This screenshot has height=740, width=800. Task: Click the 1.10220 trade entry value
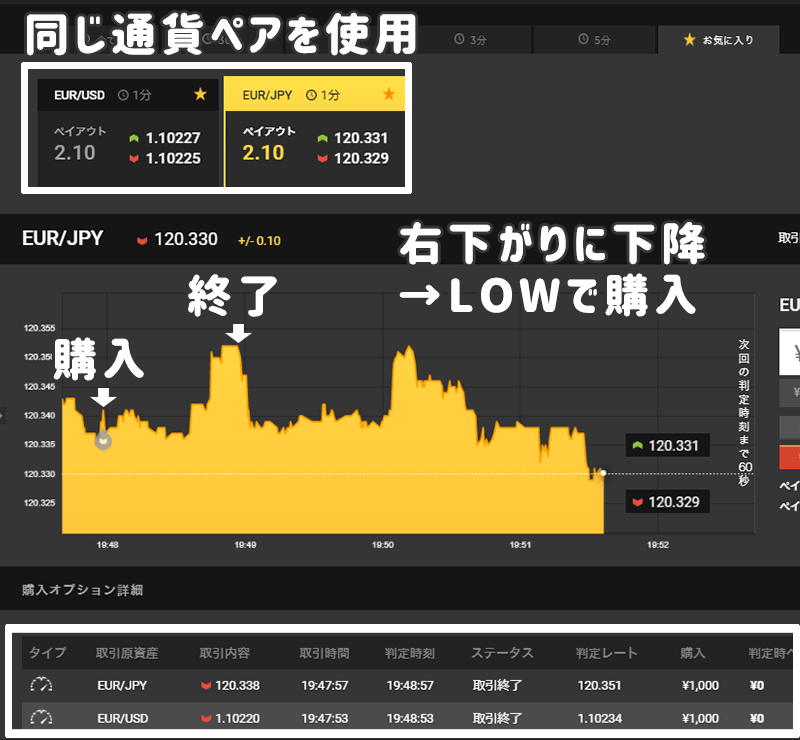coord(237,719)
